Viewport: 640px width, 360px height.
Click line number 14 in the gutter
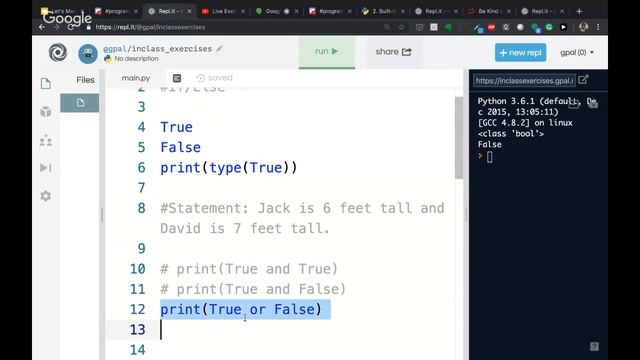138,350
